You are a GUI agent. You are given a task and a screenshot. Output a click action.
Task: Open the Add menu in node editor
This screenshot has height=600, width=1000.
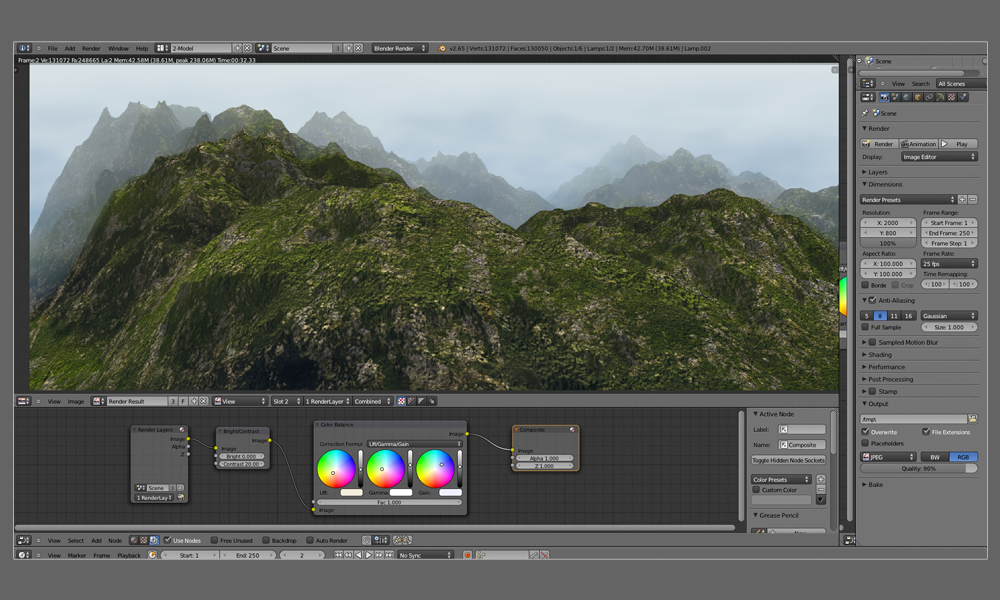point(96,540)
